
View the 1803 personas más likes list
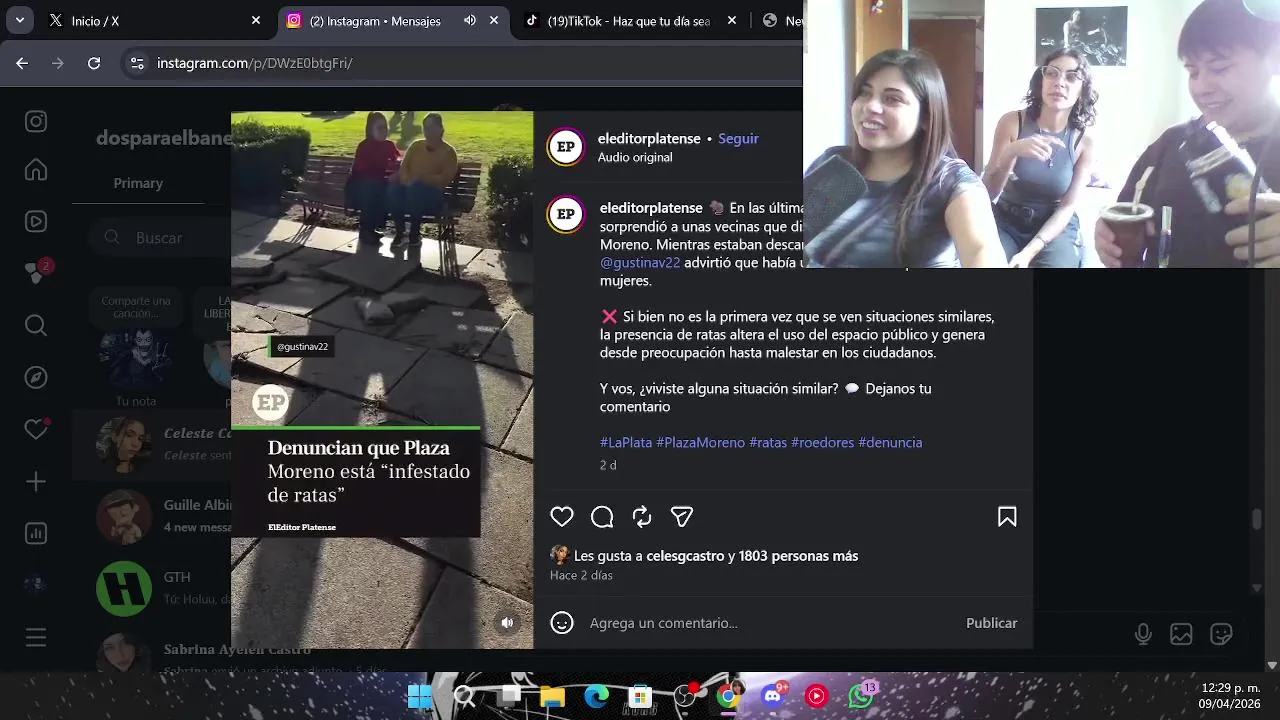pos(798,556)
